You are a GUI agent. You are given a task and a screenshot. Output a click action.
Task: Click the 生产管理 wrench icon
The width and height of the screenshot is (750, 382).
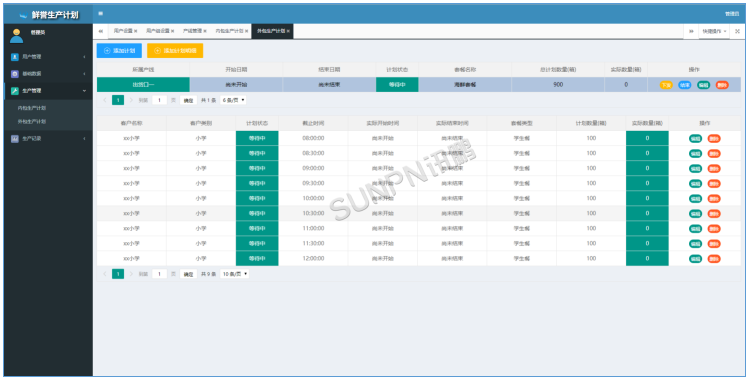(15, 91)
